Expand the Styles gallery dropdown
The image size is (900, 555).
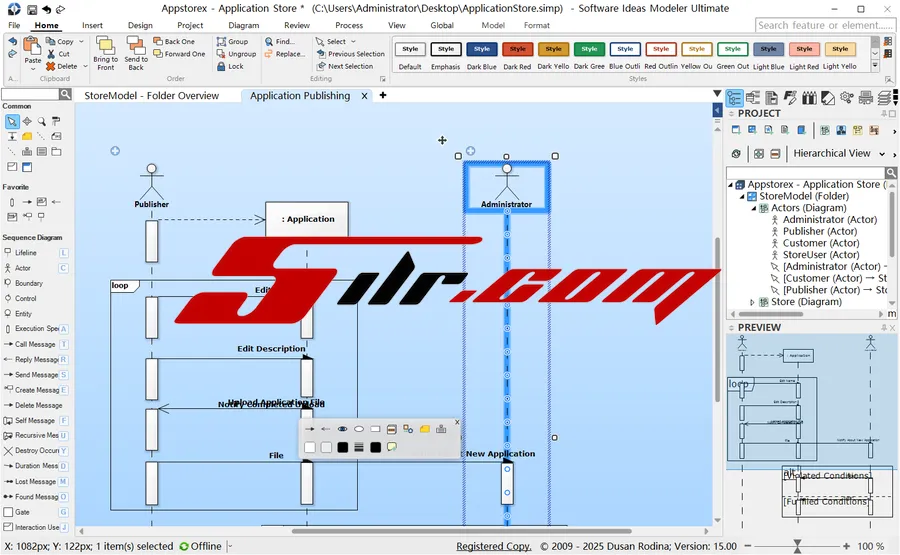coord(875,66)
